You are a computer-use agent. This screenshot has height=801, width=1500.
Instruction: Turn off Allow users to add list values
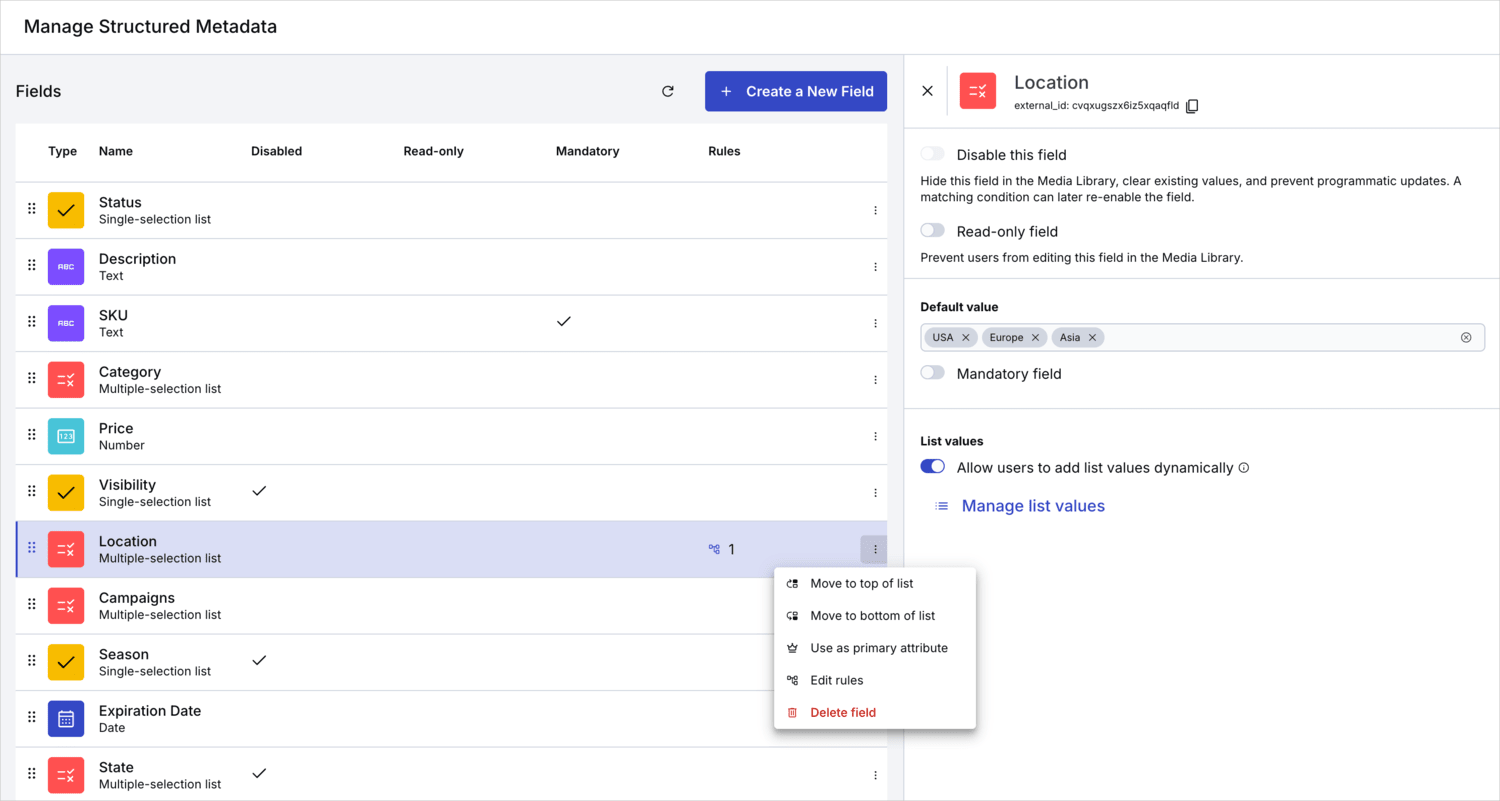point(932,466)
